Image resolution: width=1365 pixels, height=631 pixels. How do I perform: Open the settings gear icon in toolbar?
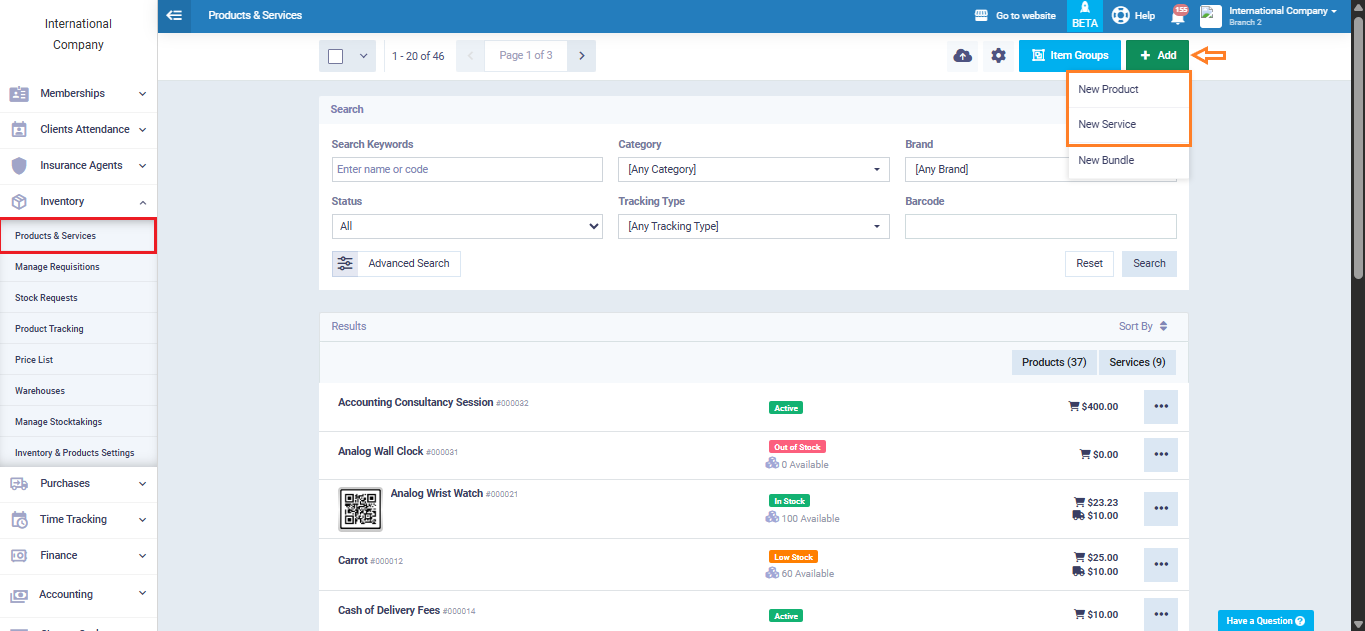click(x=998, y=56)
